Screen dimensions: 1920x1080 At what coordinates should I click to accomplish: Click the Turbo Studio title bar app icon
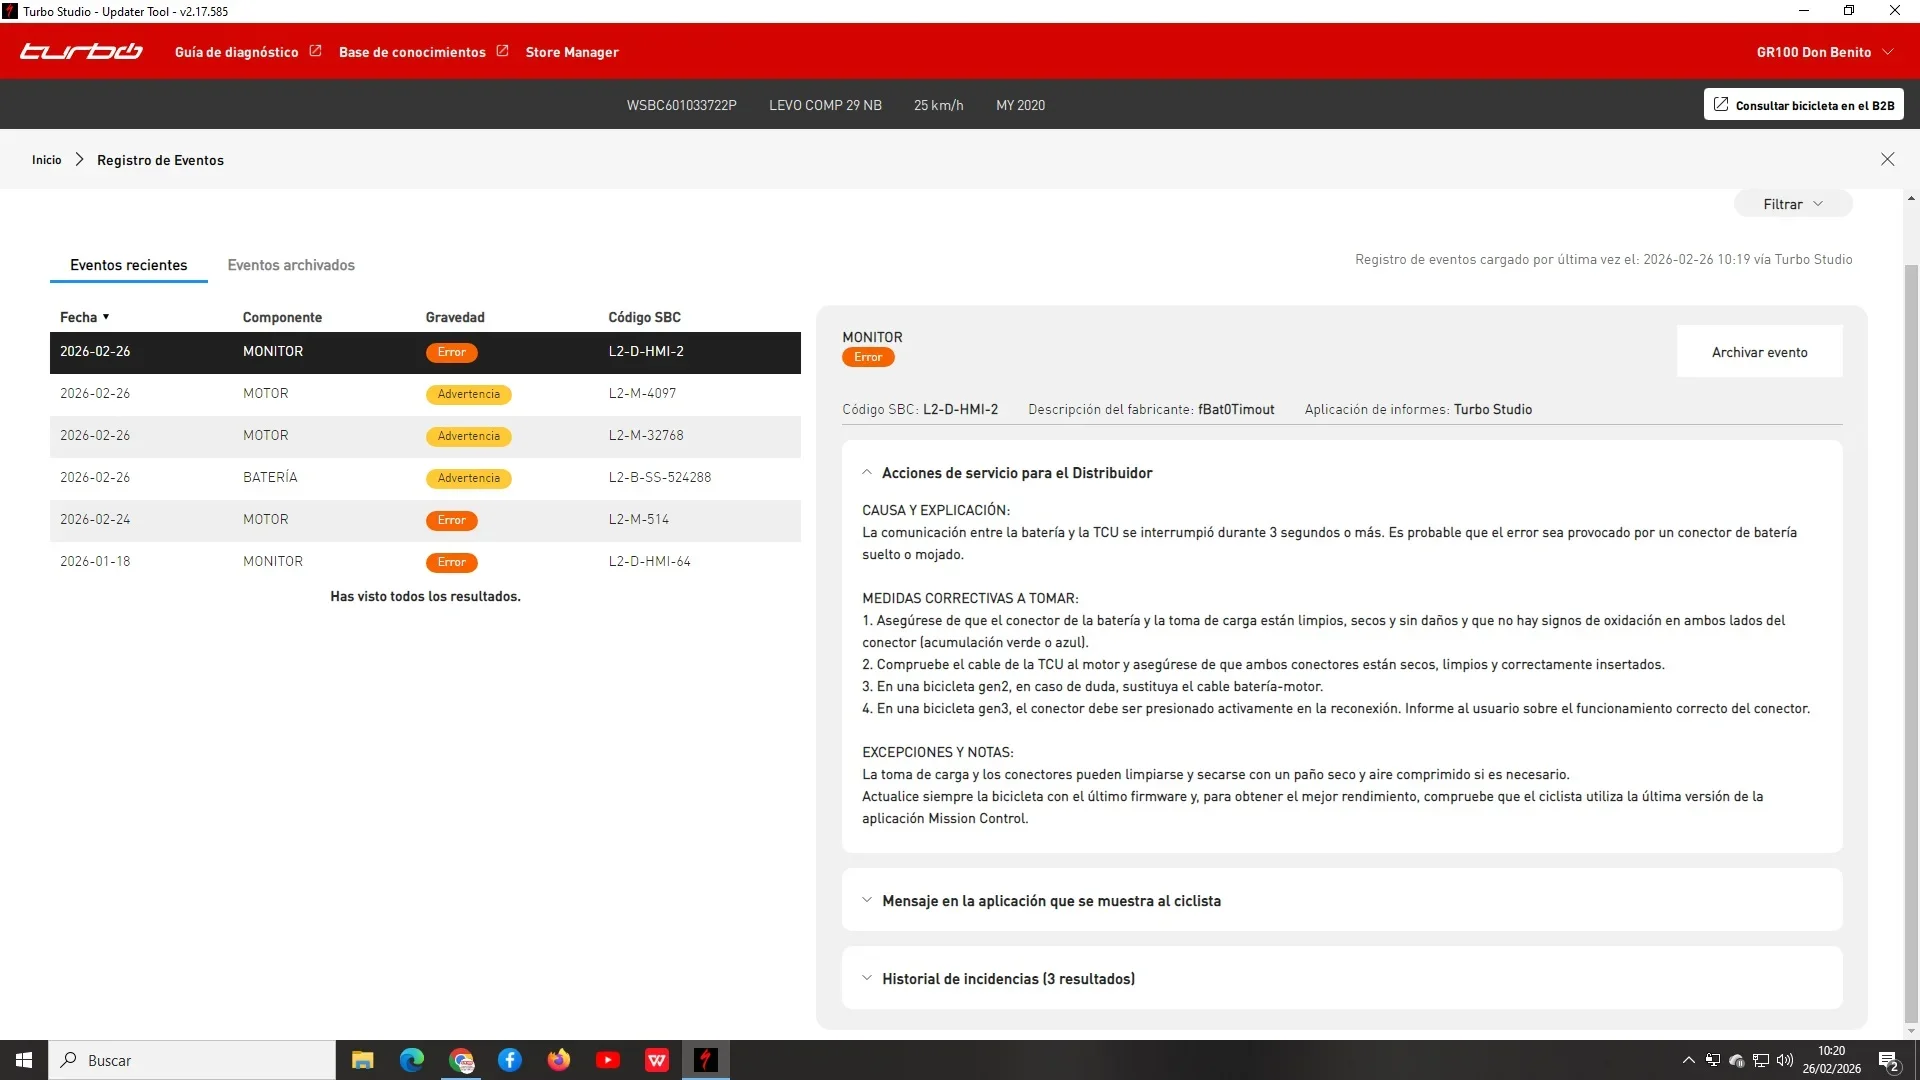[10, 11]
